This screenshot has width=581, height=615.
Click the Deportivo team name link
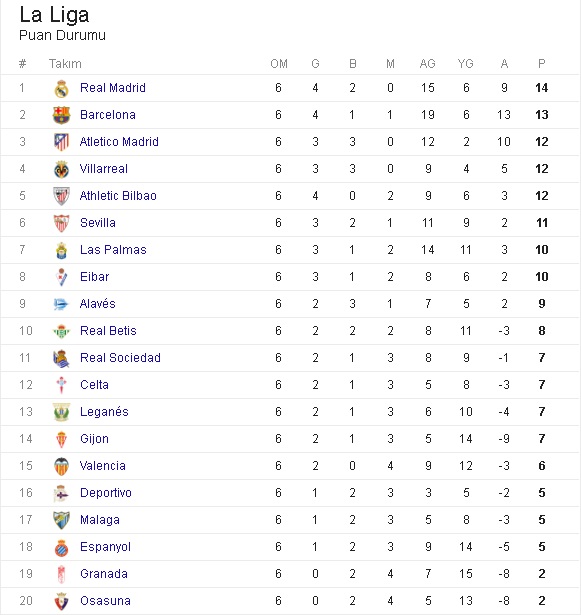coord(106,493)
